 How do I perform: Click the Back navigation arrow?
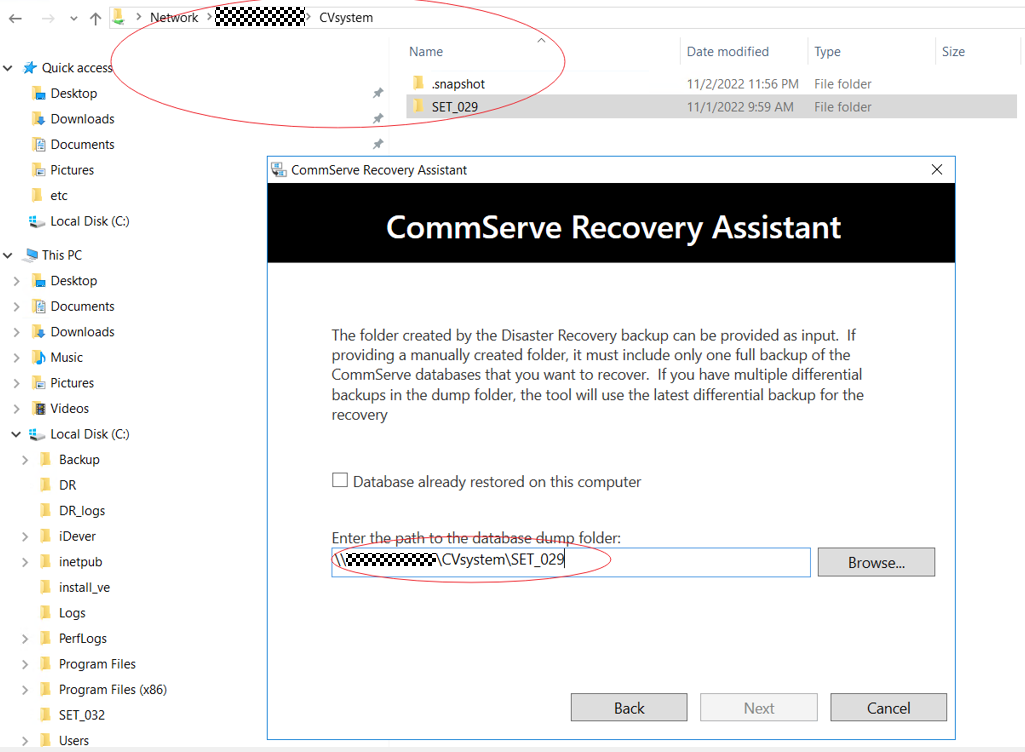[x=15, y=18]
